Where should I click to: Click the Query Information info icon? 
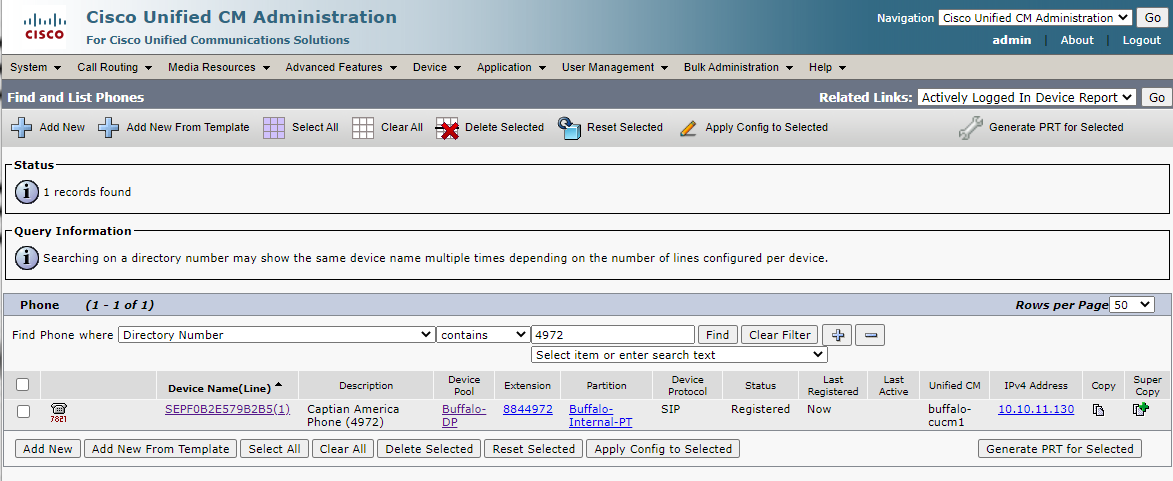27,258
